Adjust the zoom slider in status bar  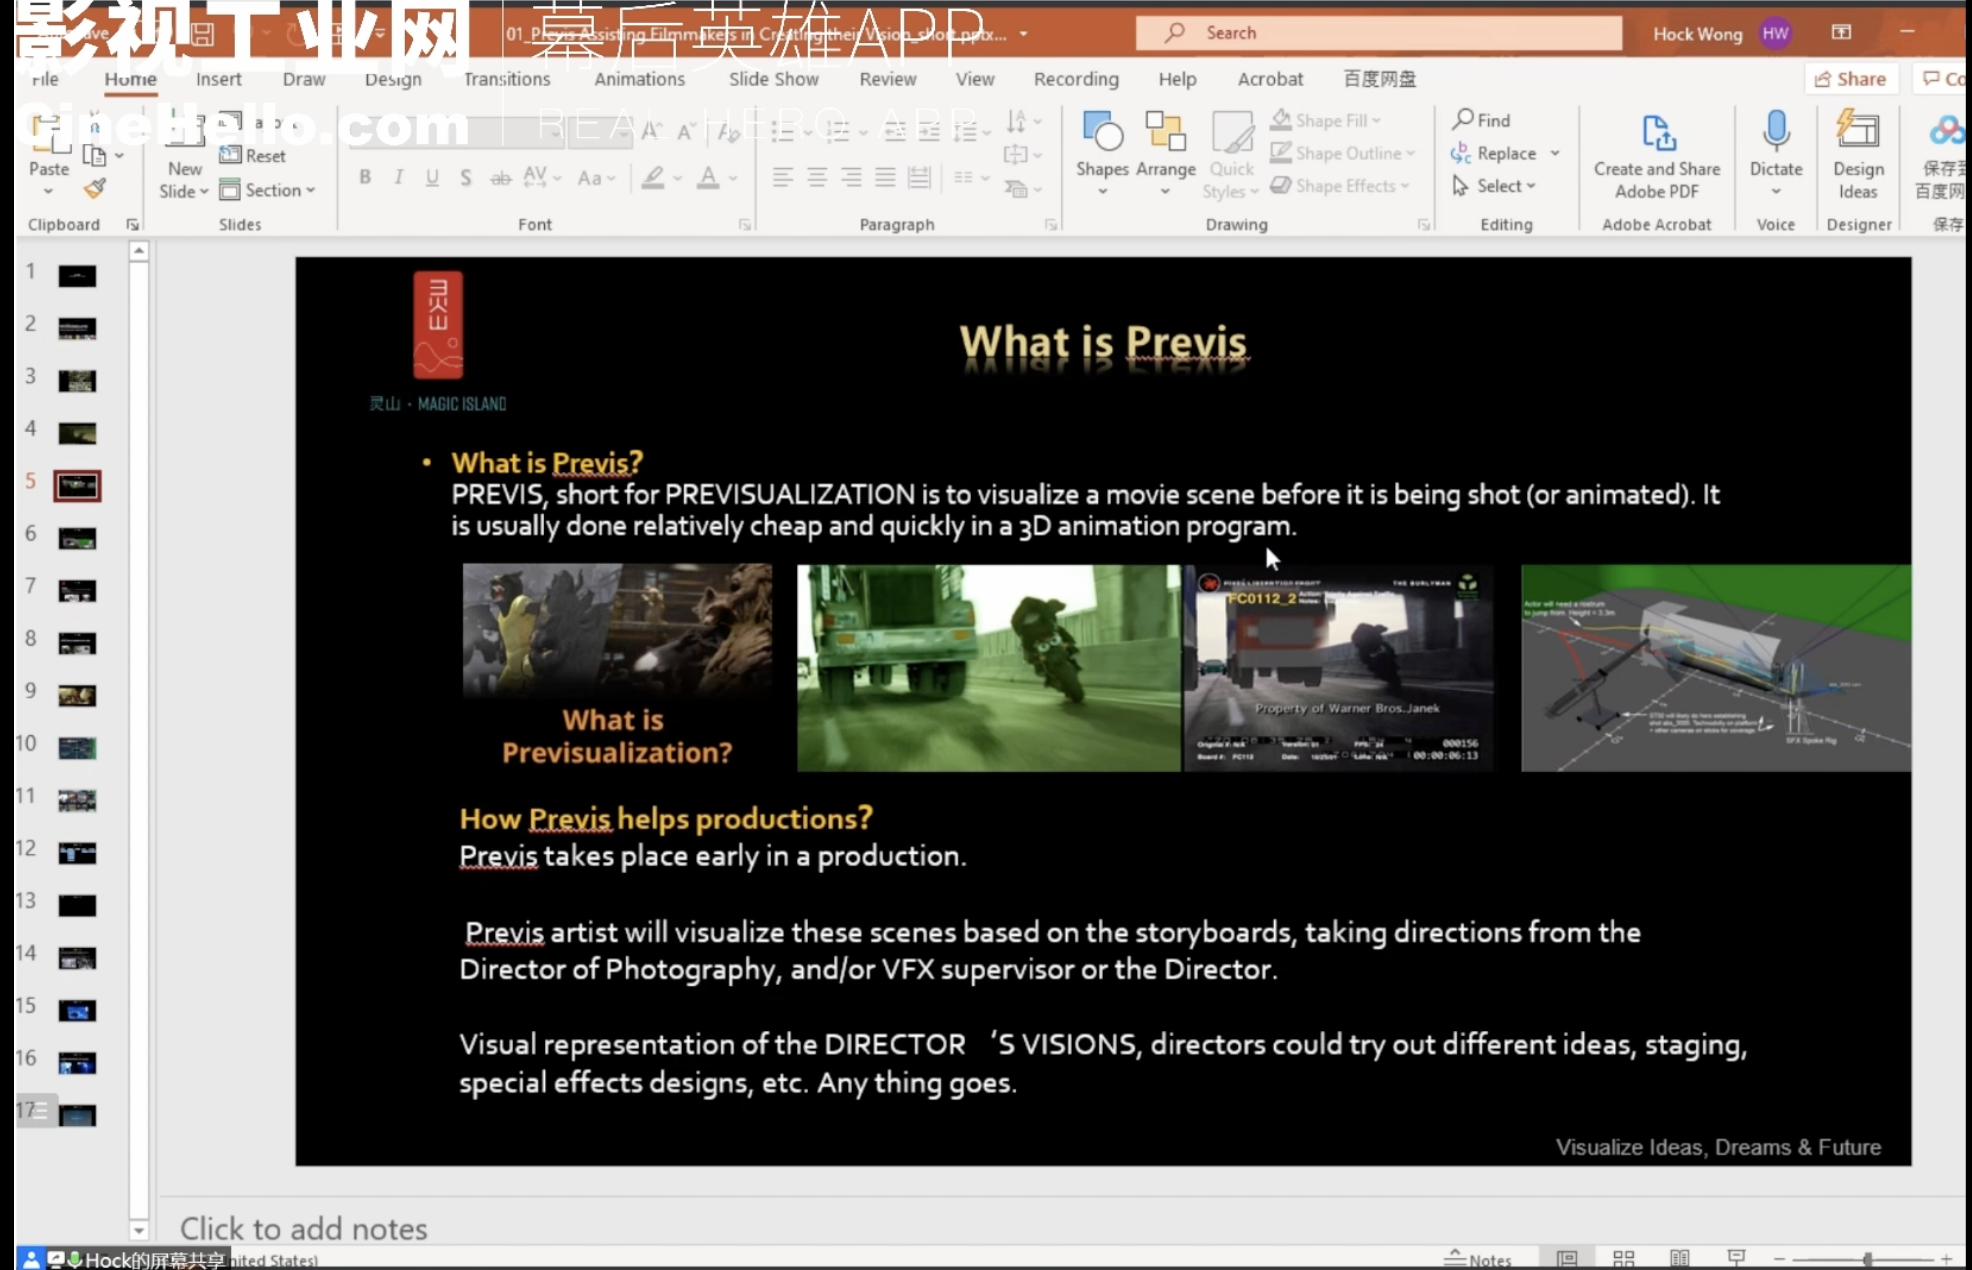[1866, 1259]
